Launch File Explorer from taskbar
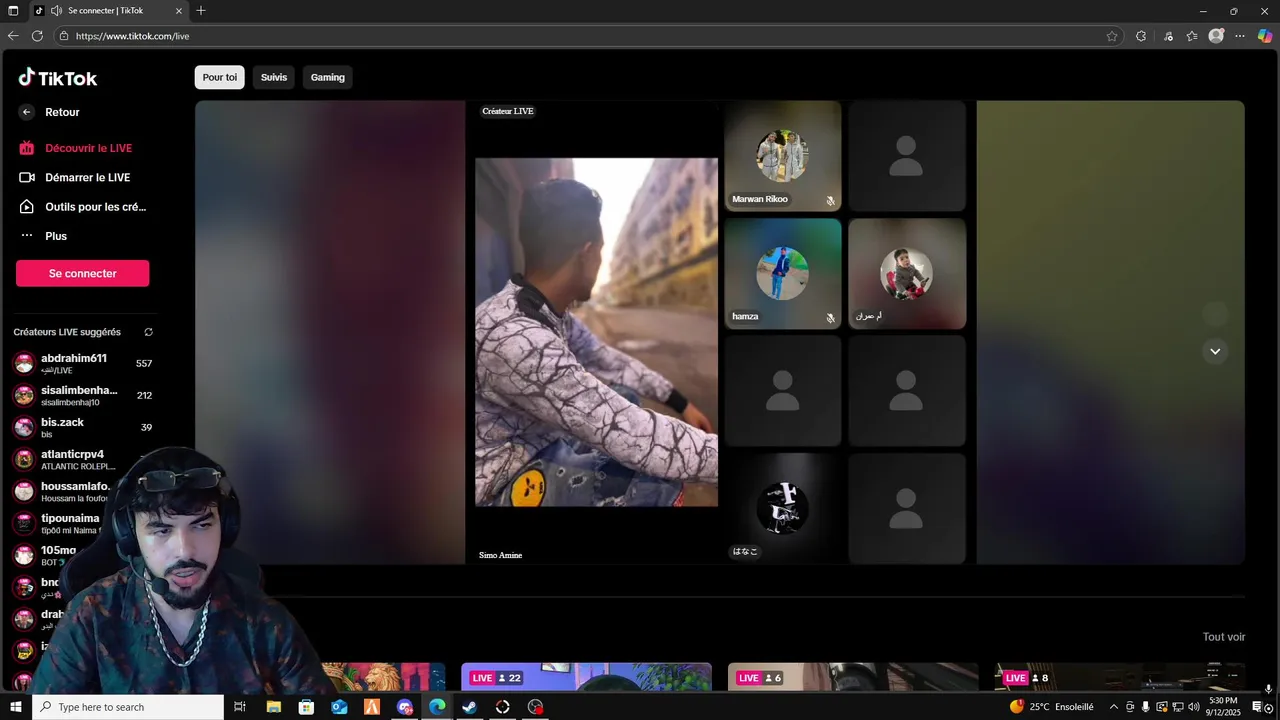This screenshot has height=720, width=1280. click(273, 707)
